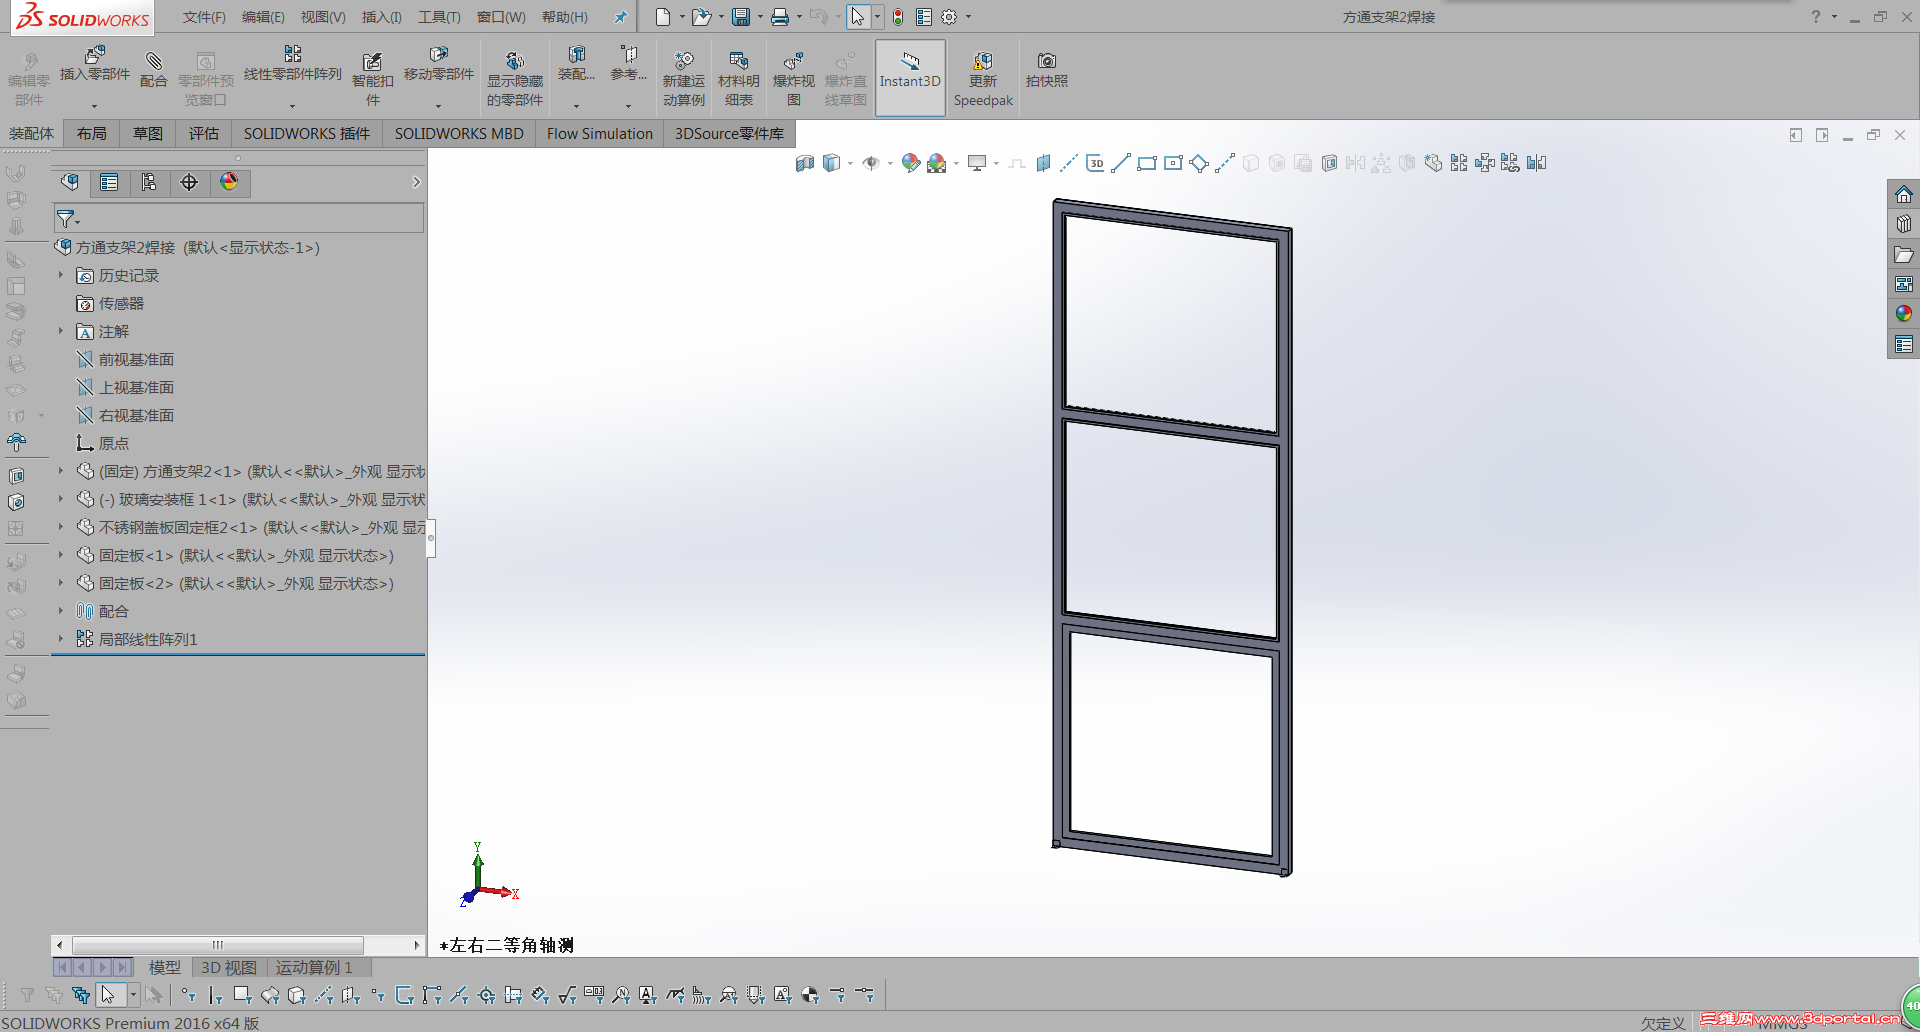1920x1032 pixels.
Task: Switch to the 运动算例 1 bottom tab
Action: 314,967
